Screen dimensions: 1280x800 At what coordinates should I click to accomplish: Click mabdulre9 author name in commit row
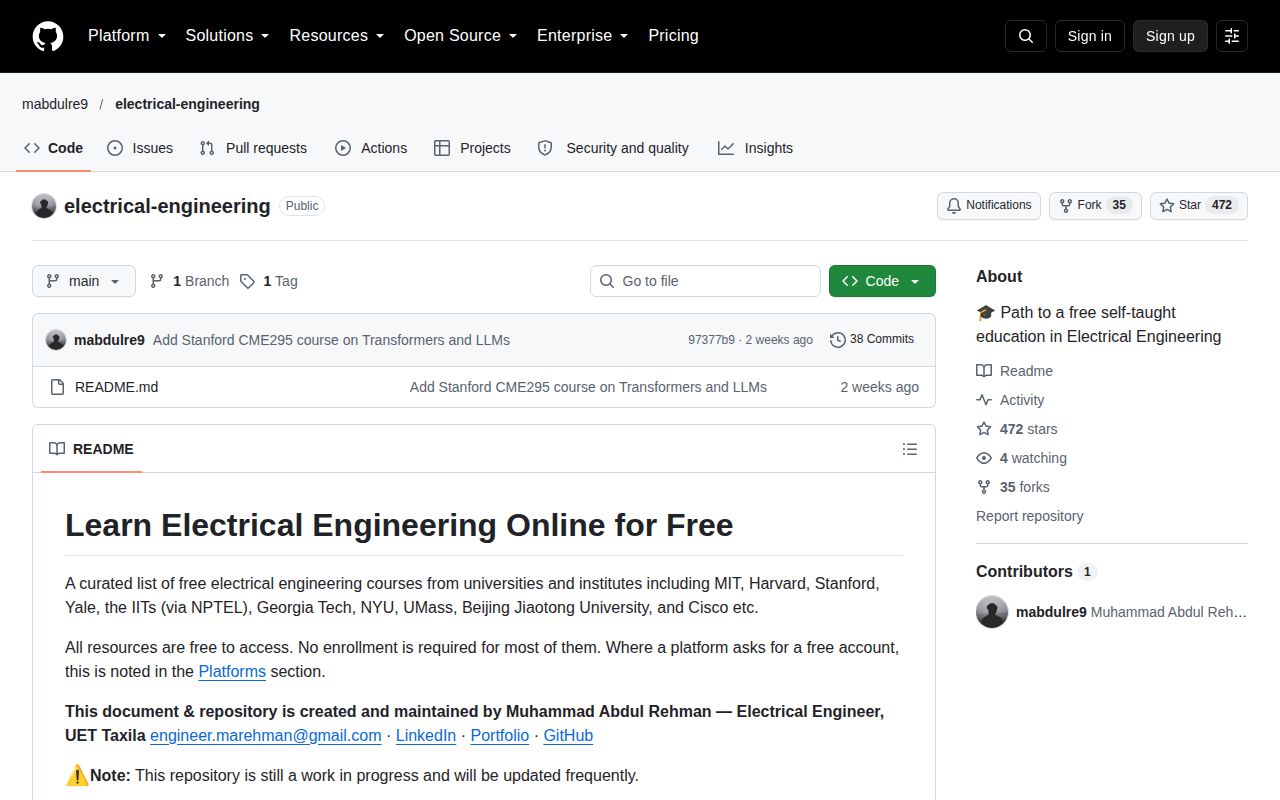click(x=109, y=340)
